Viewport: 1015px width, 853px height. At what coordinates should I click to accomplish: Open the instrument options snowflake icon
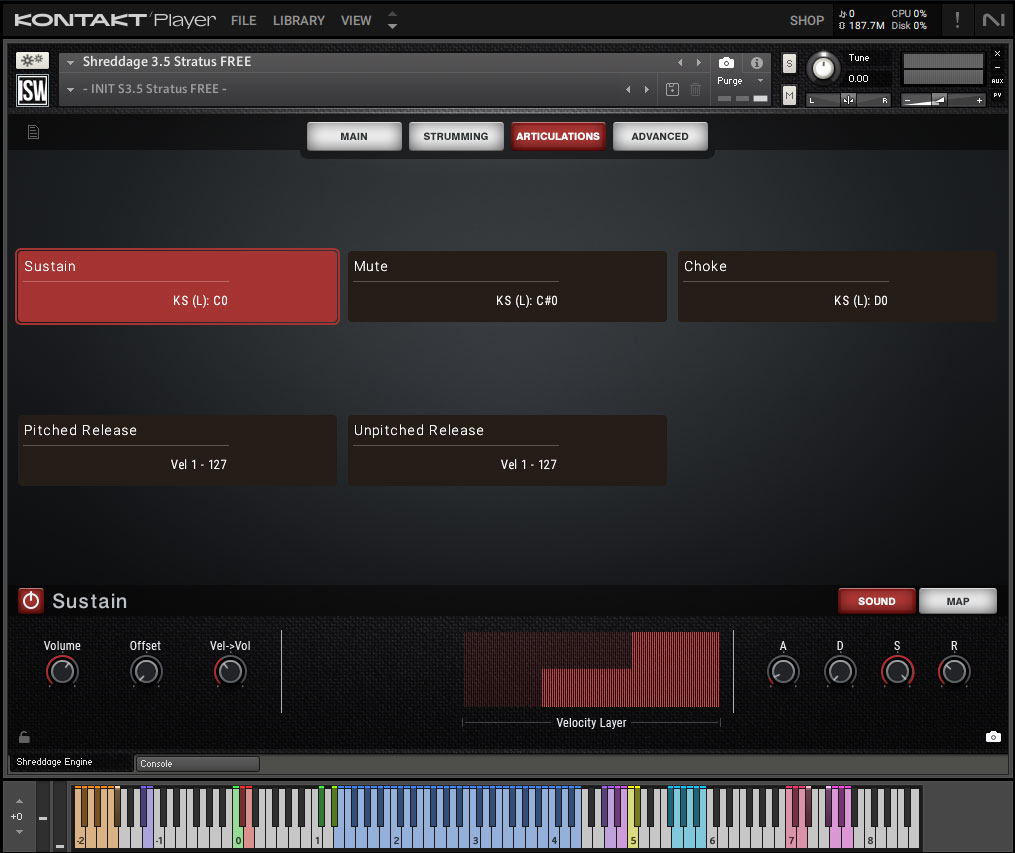[x=32, y=60]
